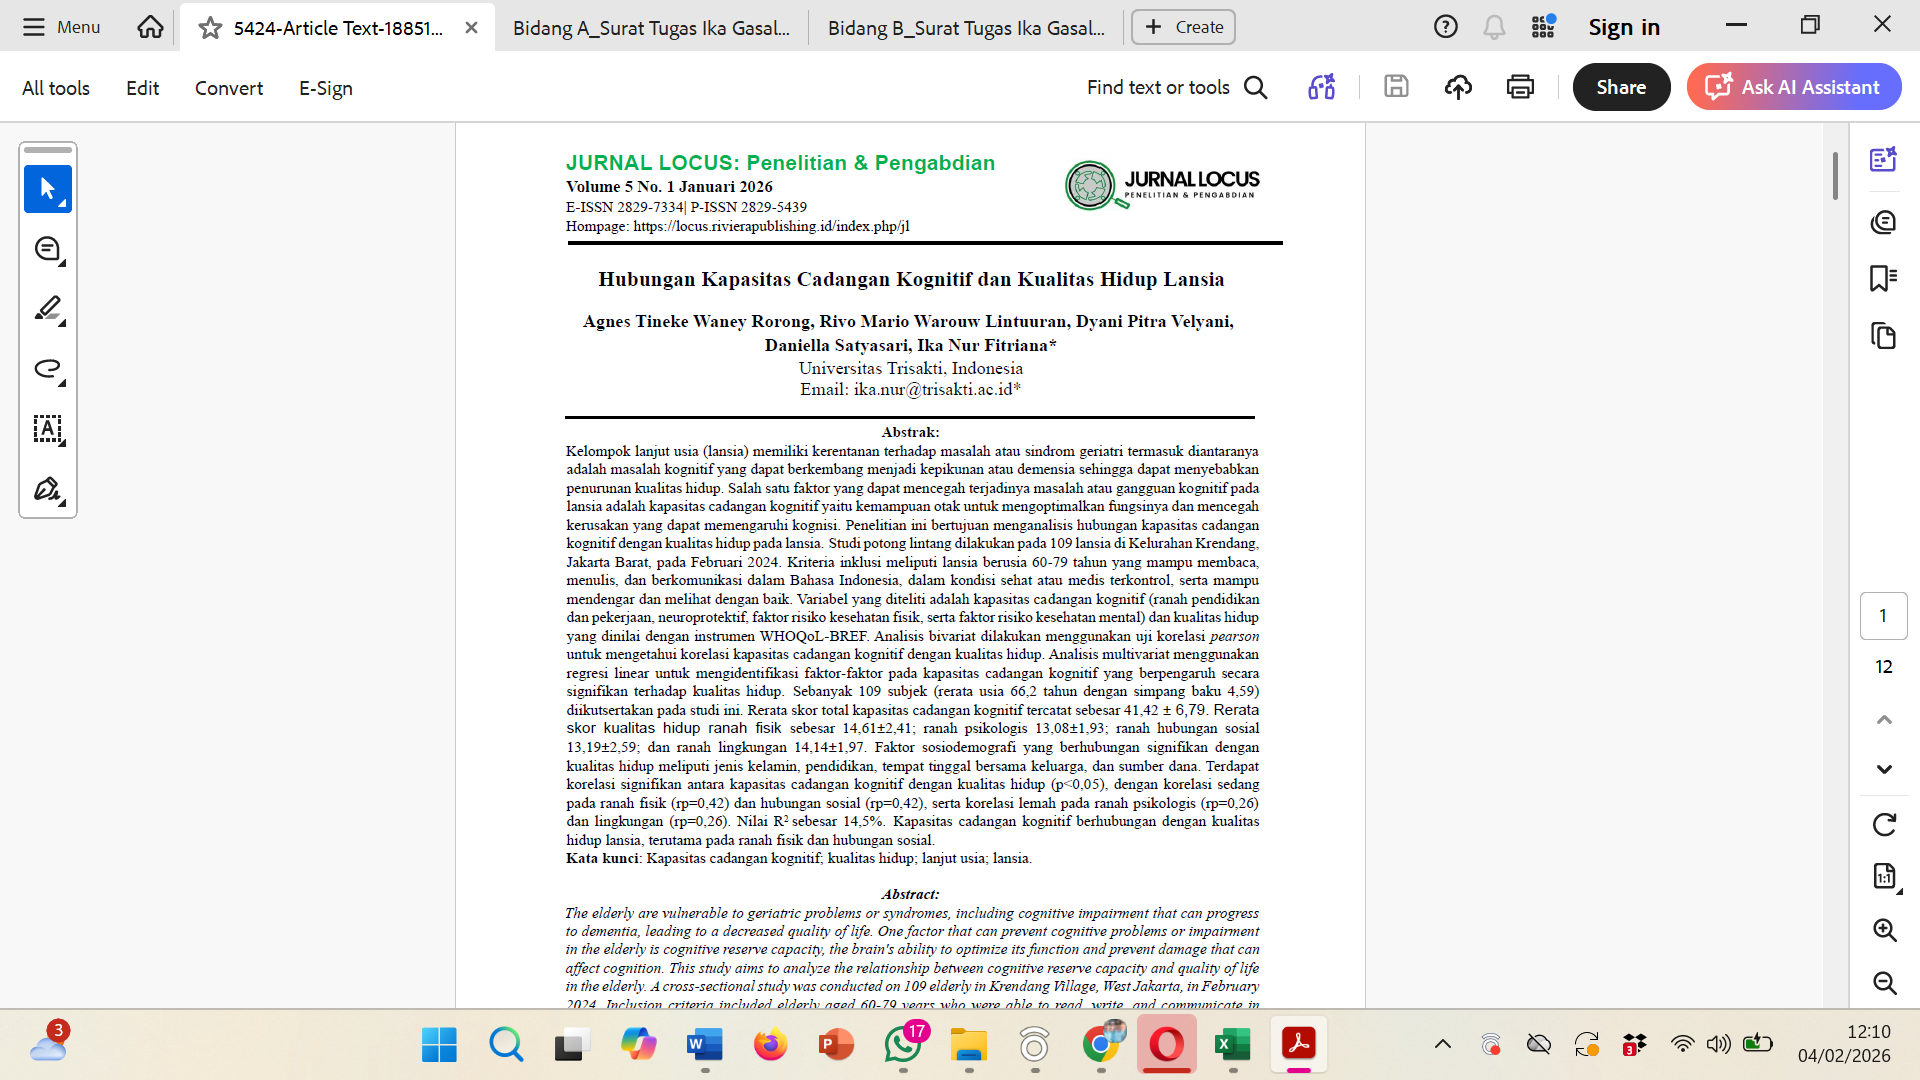The width and height of the screenshot is (1920, 1080).
Task: Click Ask AI Assistant button
Action: (x=1794, y=87)
